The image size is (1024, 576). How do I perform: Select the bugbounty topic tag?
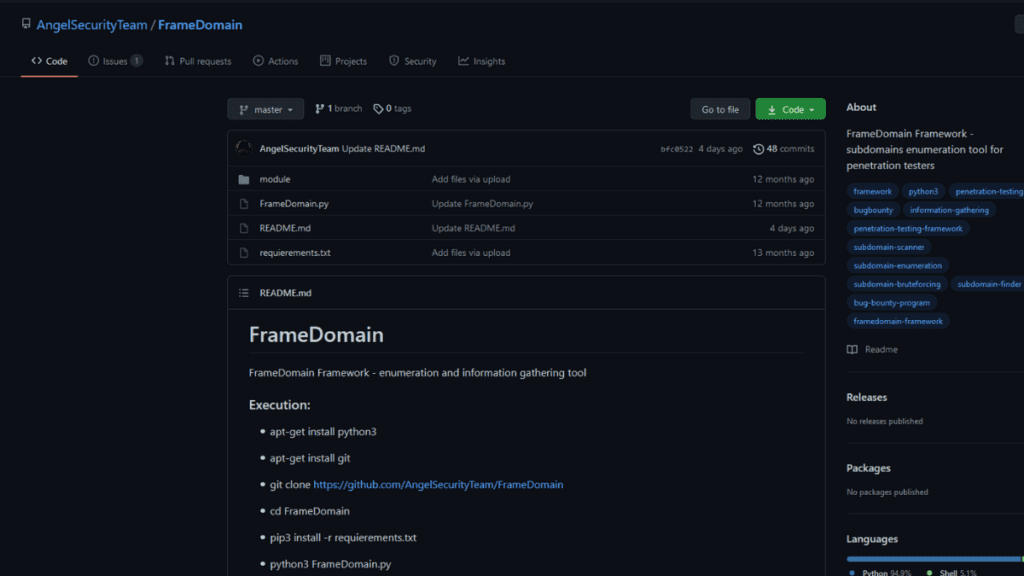pos(872,210)
